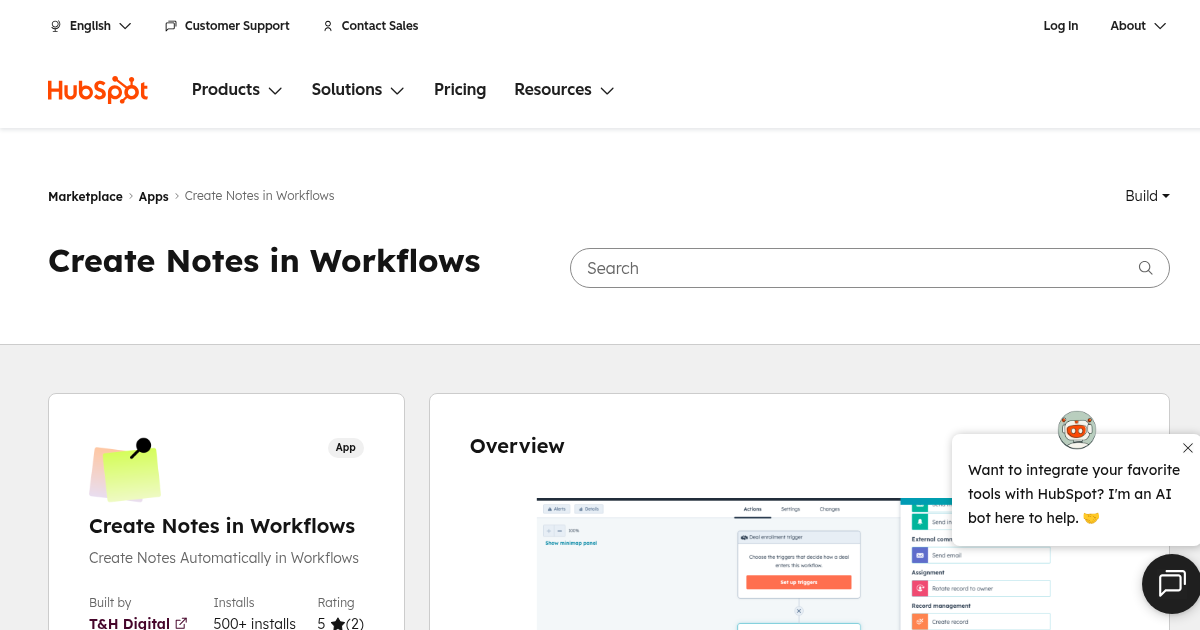Go to Marketplace breadcrumb
The width and height of the screenshot is (1200, 630).
pyautogui.click(x=85, y=196)
